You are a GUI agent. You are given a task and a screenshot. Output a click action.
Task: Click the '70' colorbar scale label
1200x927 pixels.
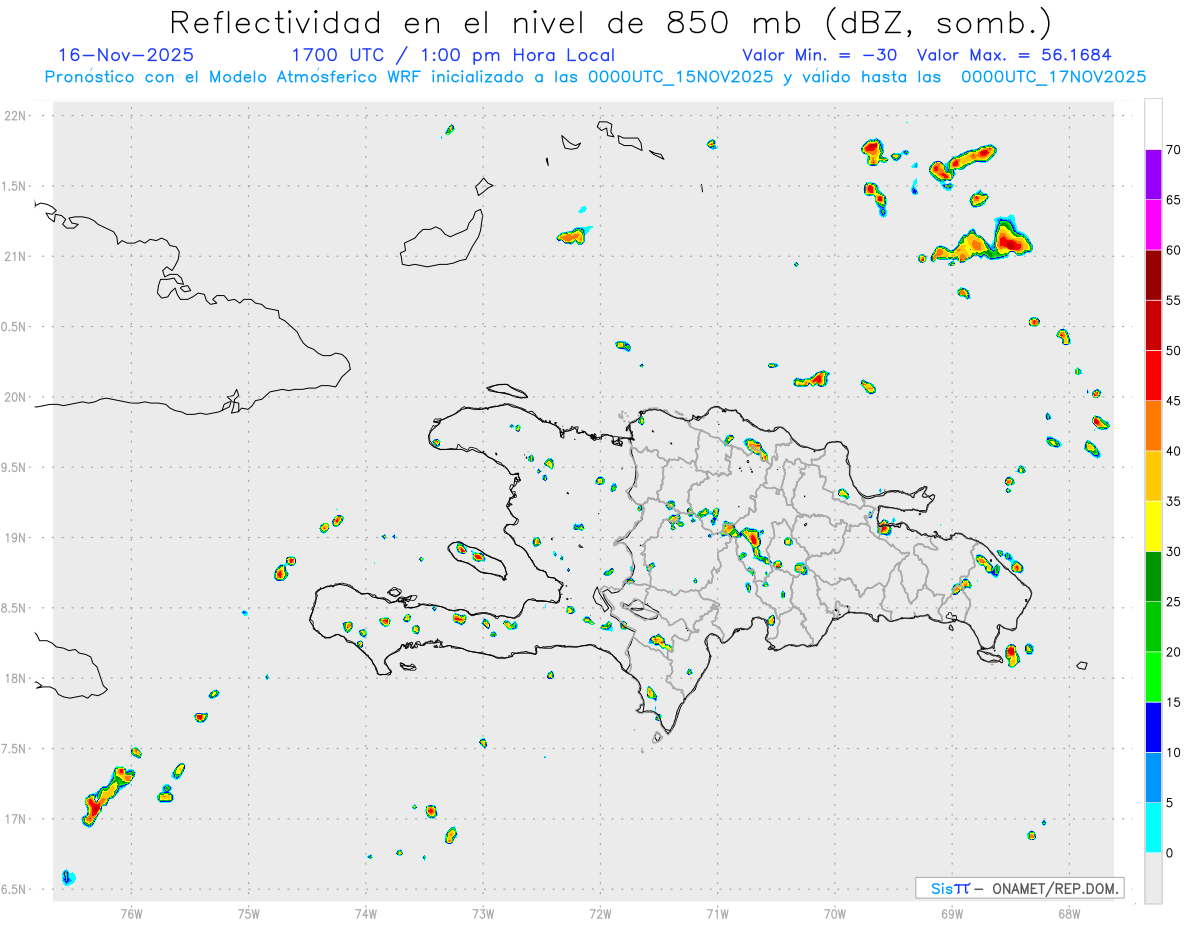pyautogui.click(x=1175, y=150)
